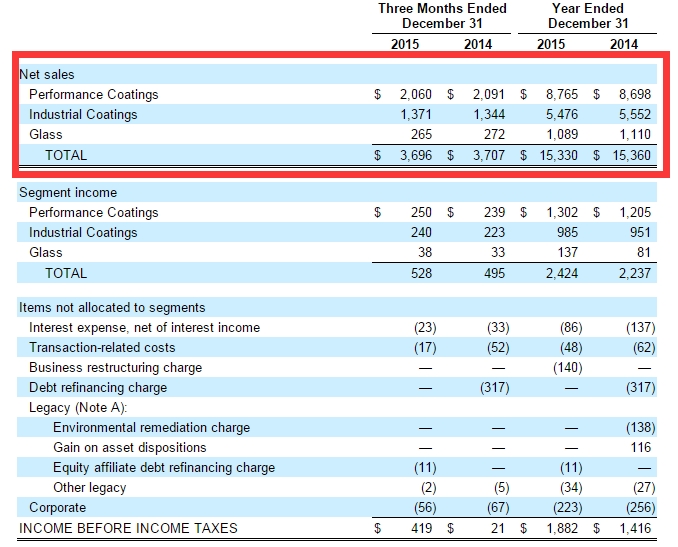Viewport: 678px width, 547px height.
Task: Select the Corporate row label
Action: [x=58, y=507]
